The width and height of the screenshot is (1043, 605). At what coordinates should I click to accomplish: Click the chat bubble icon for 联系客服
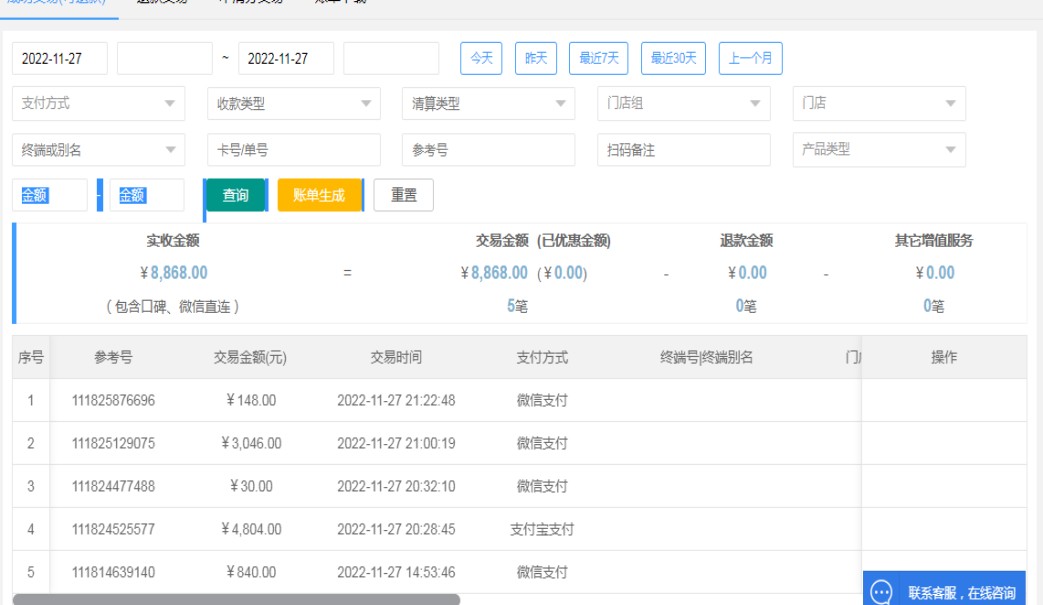coord(881,592)
